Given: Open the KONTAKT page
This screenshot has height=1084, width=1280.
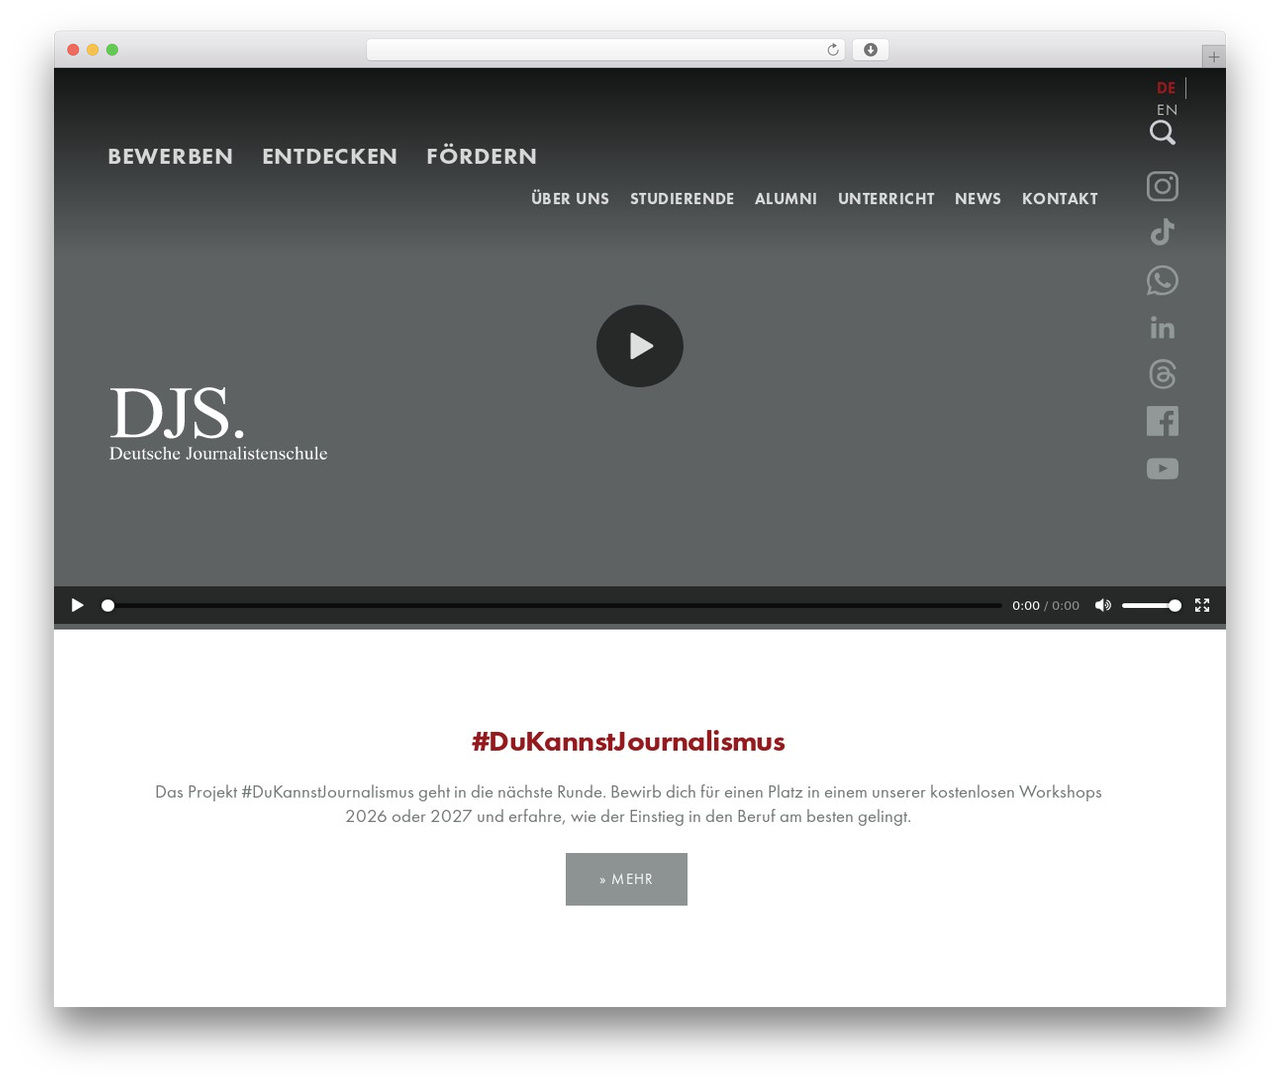Looking at the screenshot, I should (x=1060, y=199).
